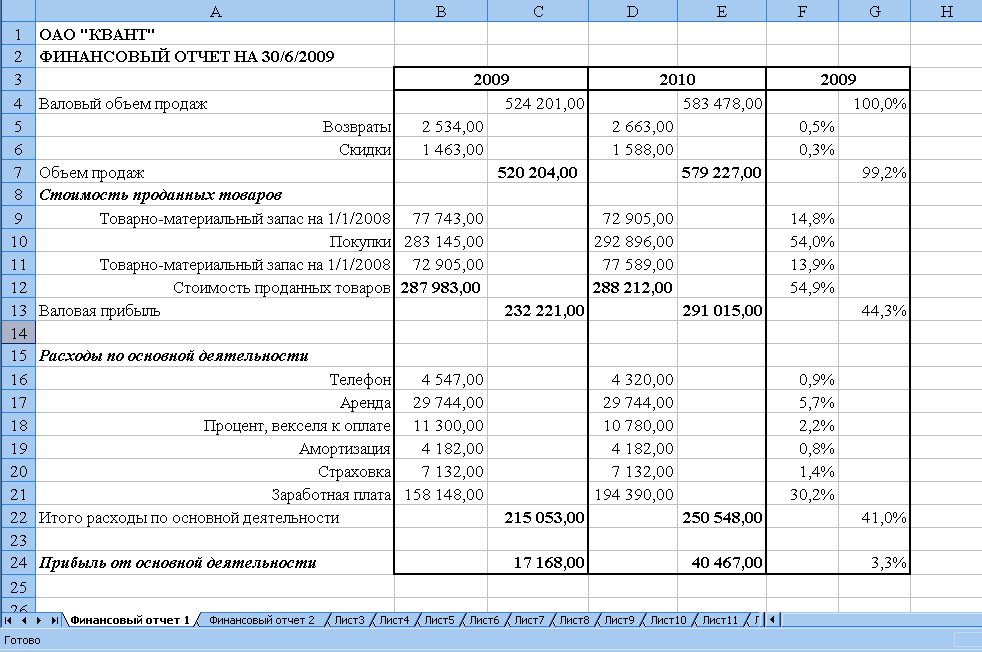The width and height of the screenshot is (982, 652).
Task: Select value 1 588,00
Action: [633, 150]
